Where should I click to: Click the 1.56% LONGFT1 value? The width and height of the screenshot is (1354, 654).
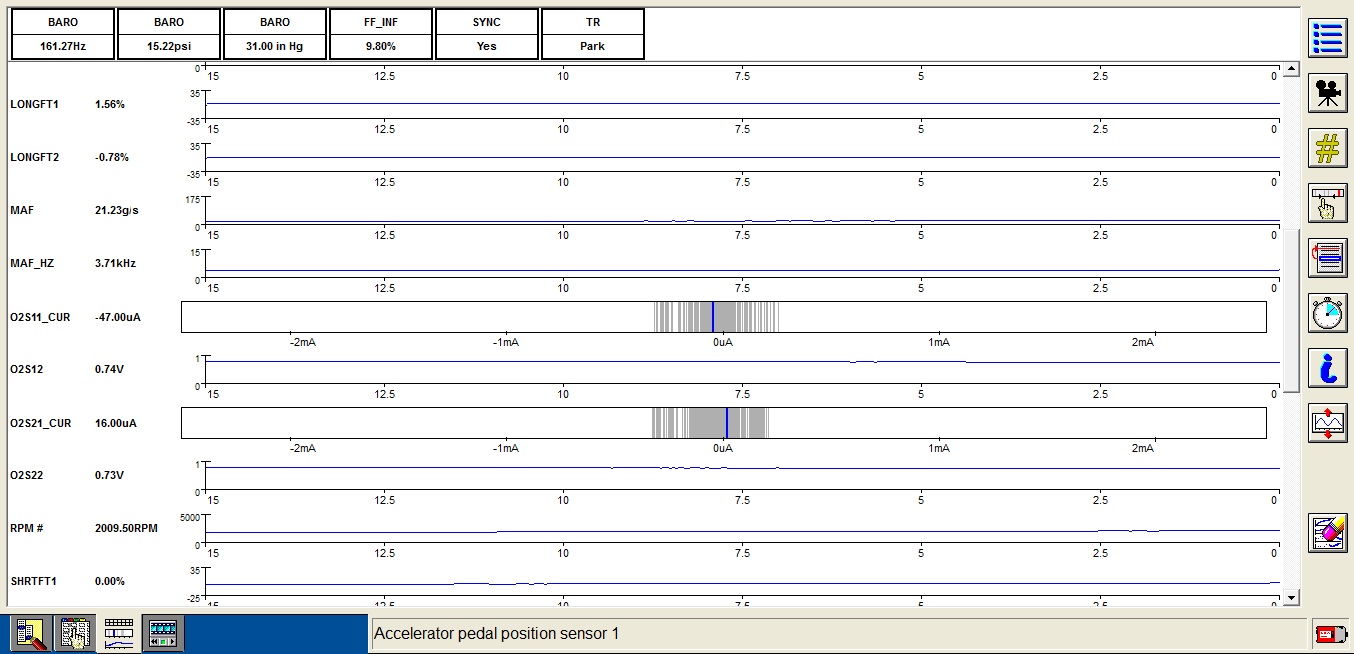pyautogui.click(x=110, y=104)
